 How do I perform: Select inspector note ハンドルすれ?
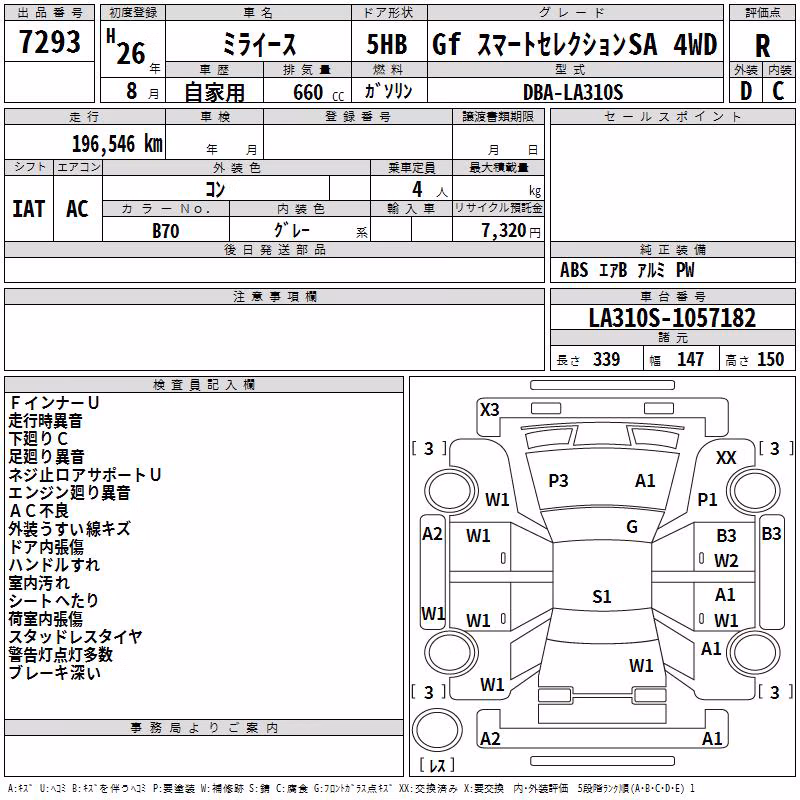point(54,565)
